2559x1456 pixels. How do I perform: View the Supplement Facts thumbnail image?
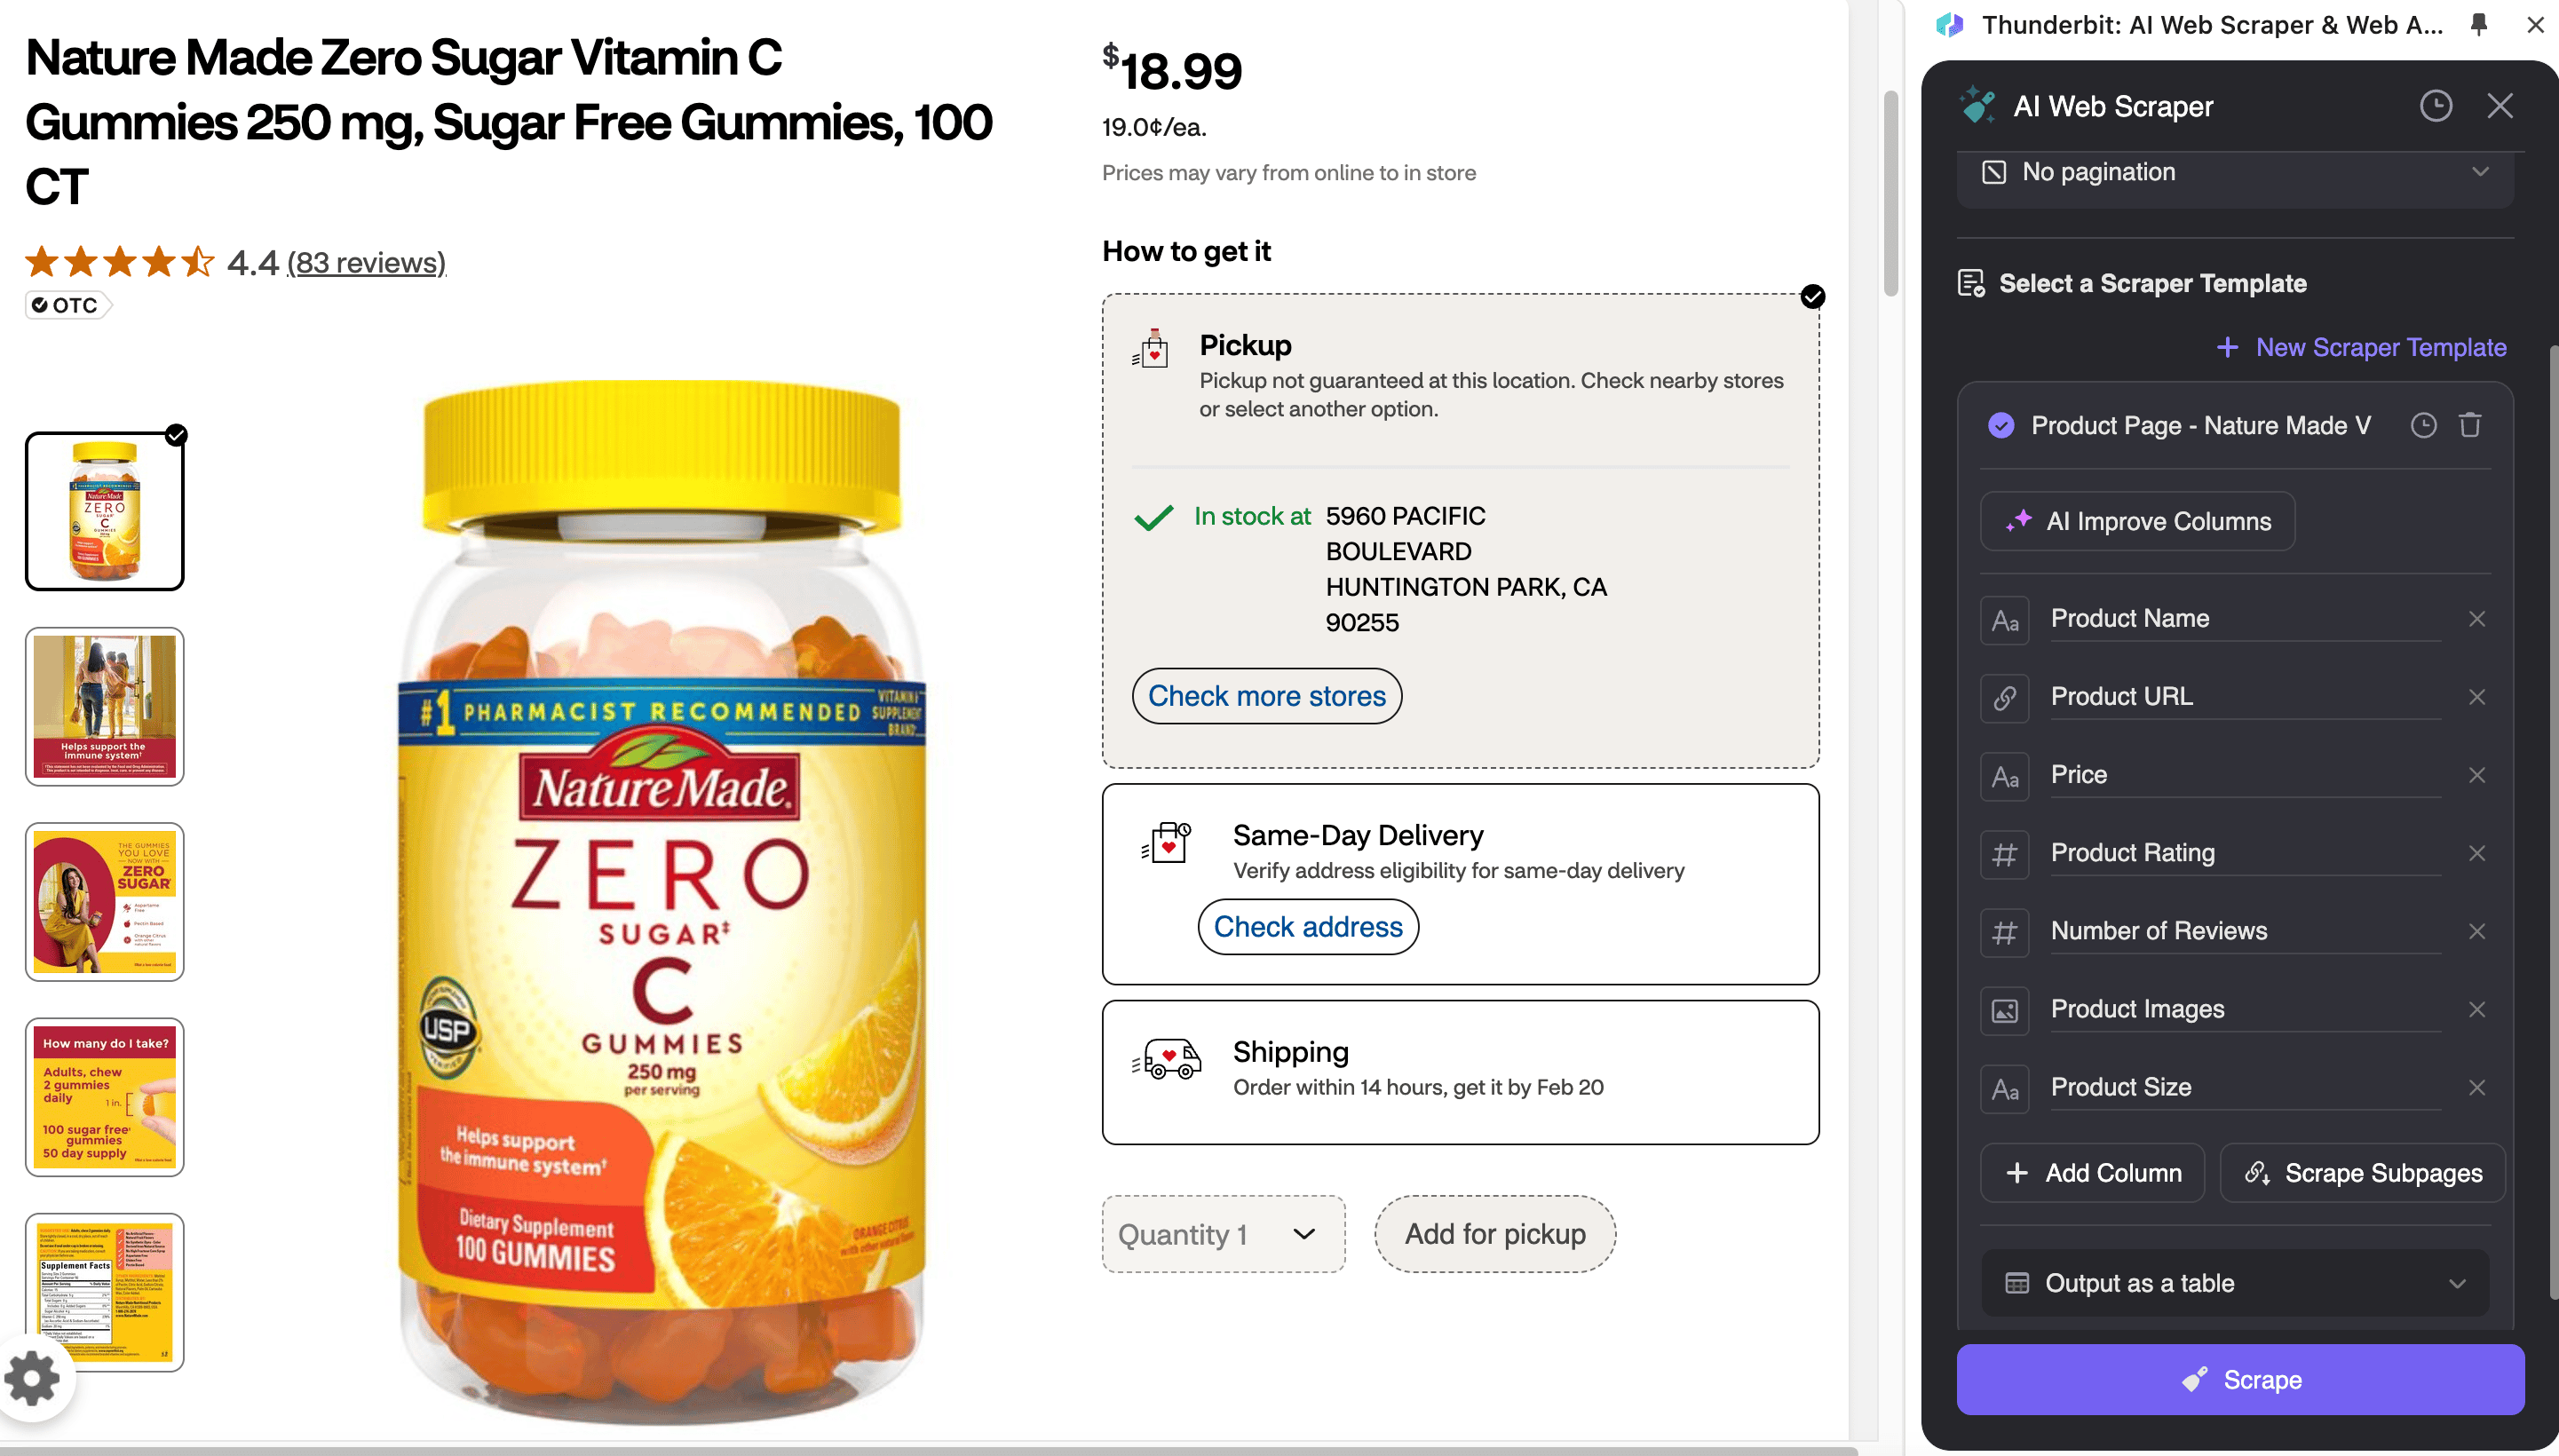coord(105,1292)
